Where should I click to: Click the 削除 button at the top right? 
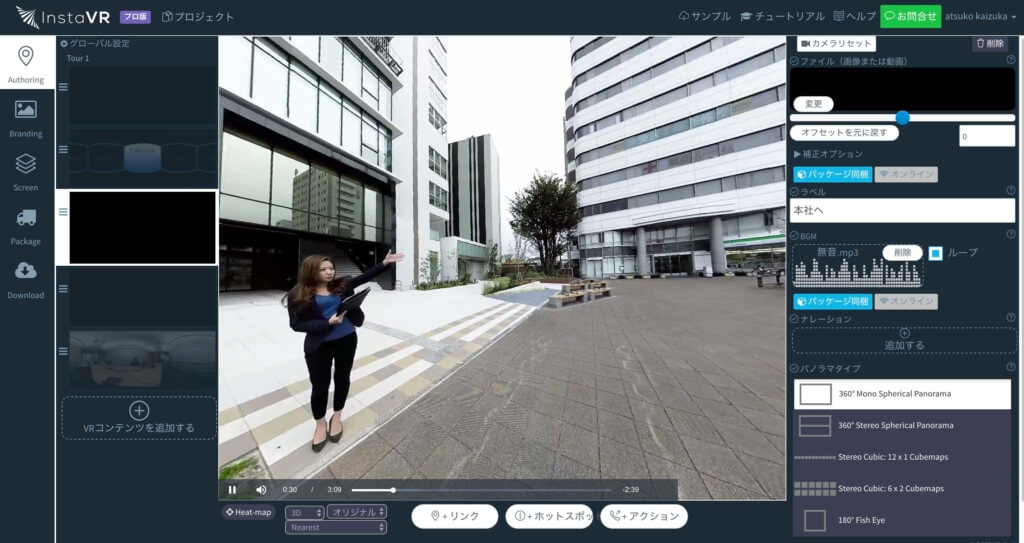pos(990,43)
